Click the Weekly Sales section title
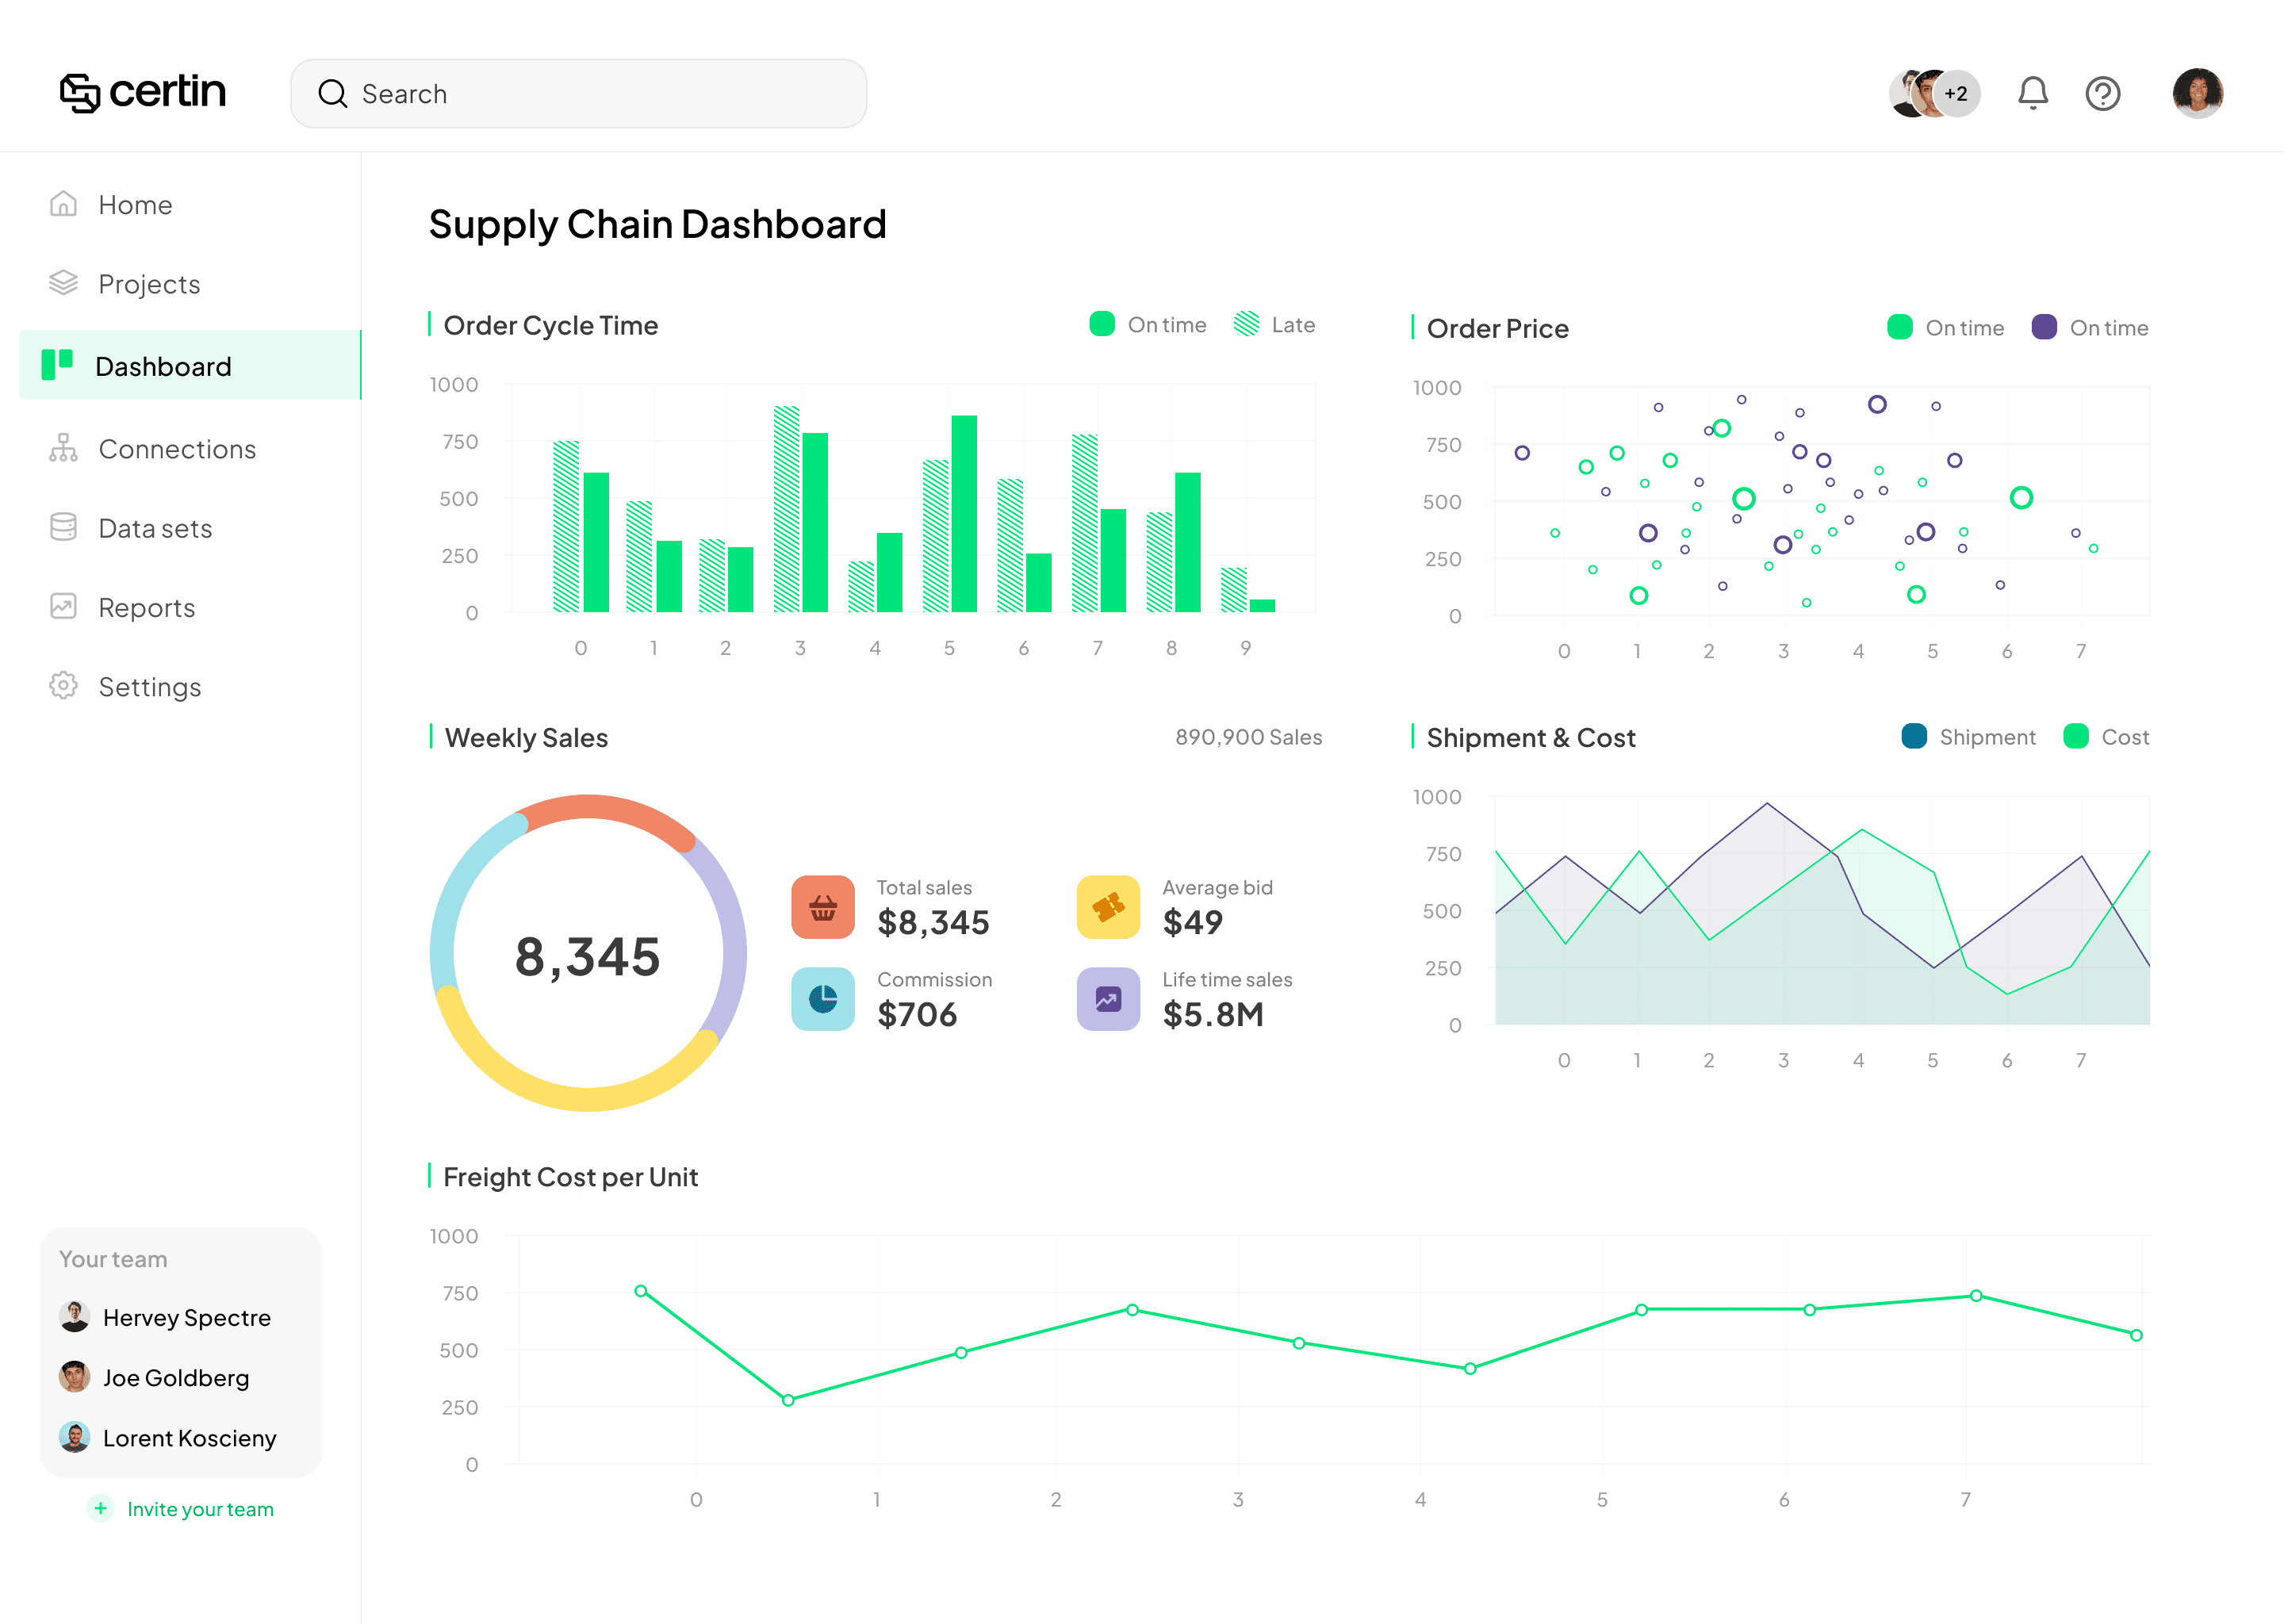 click(x=526, y=737)
